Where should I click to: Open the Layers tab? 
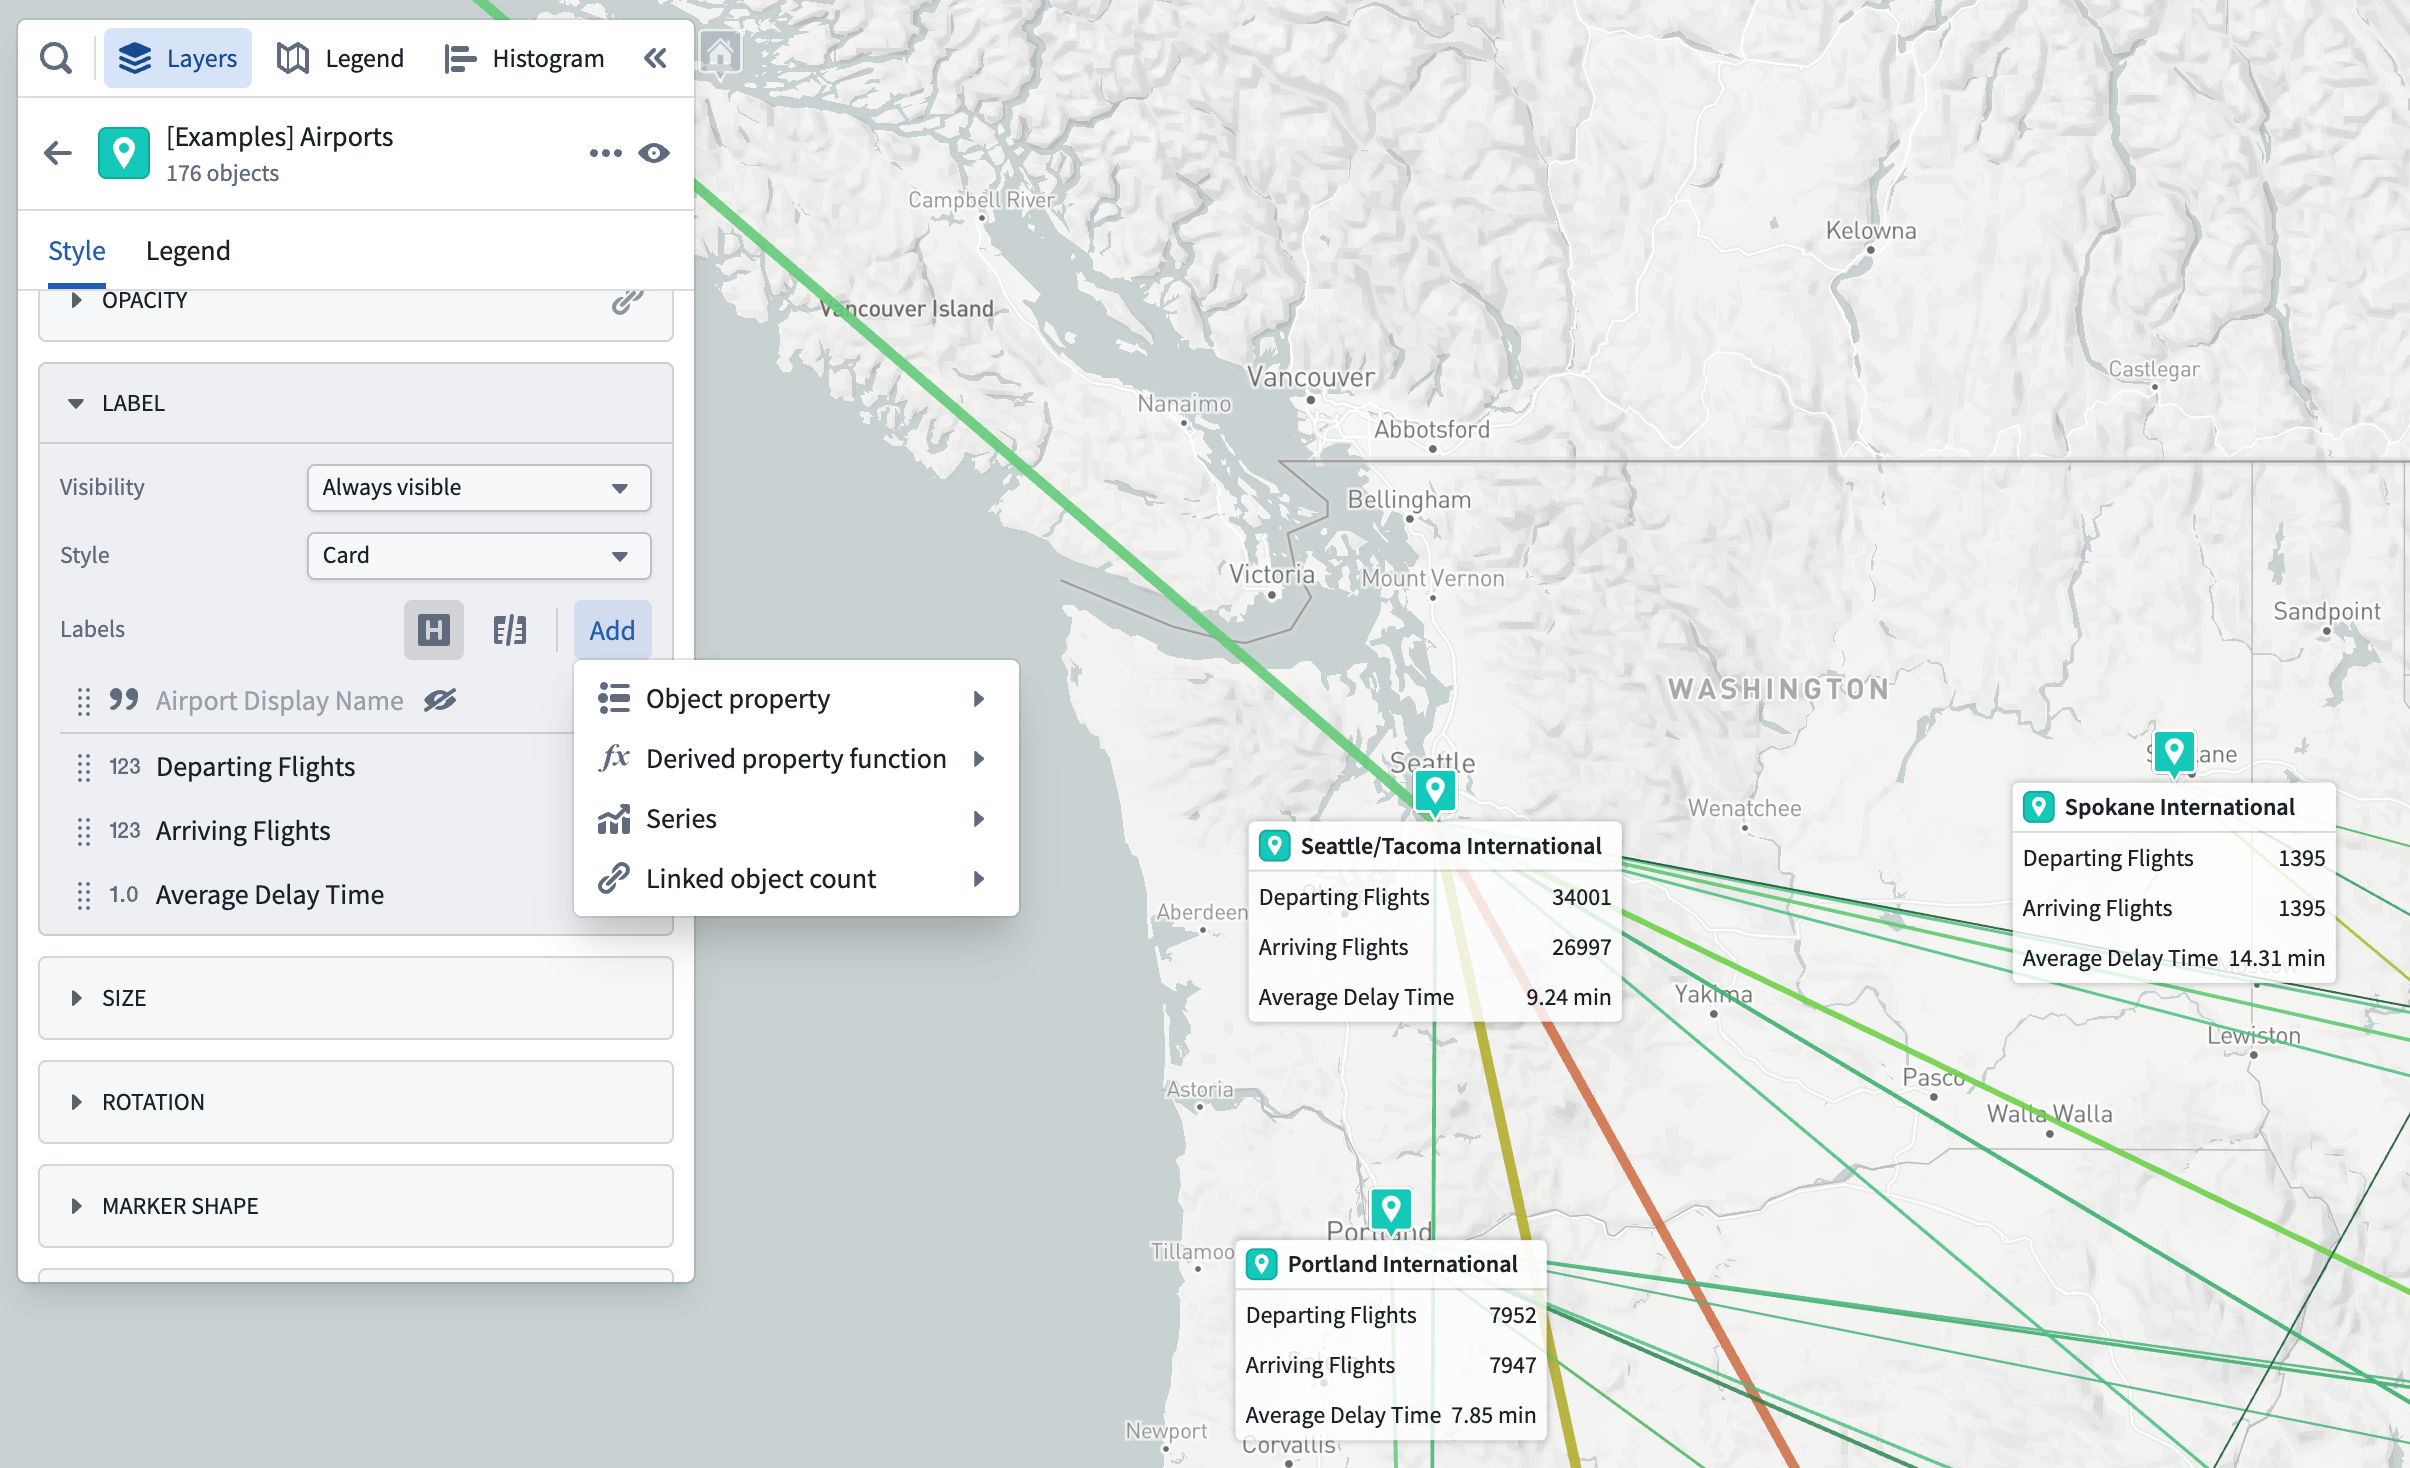click(x=178, y=58)
